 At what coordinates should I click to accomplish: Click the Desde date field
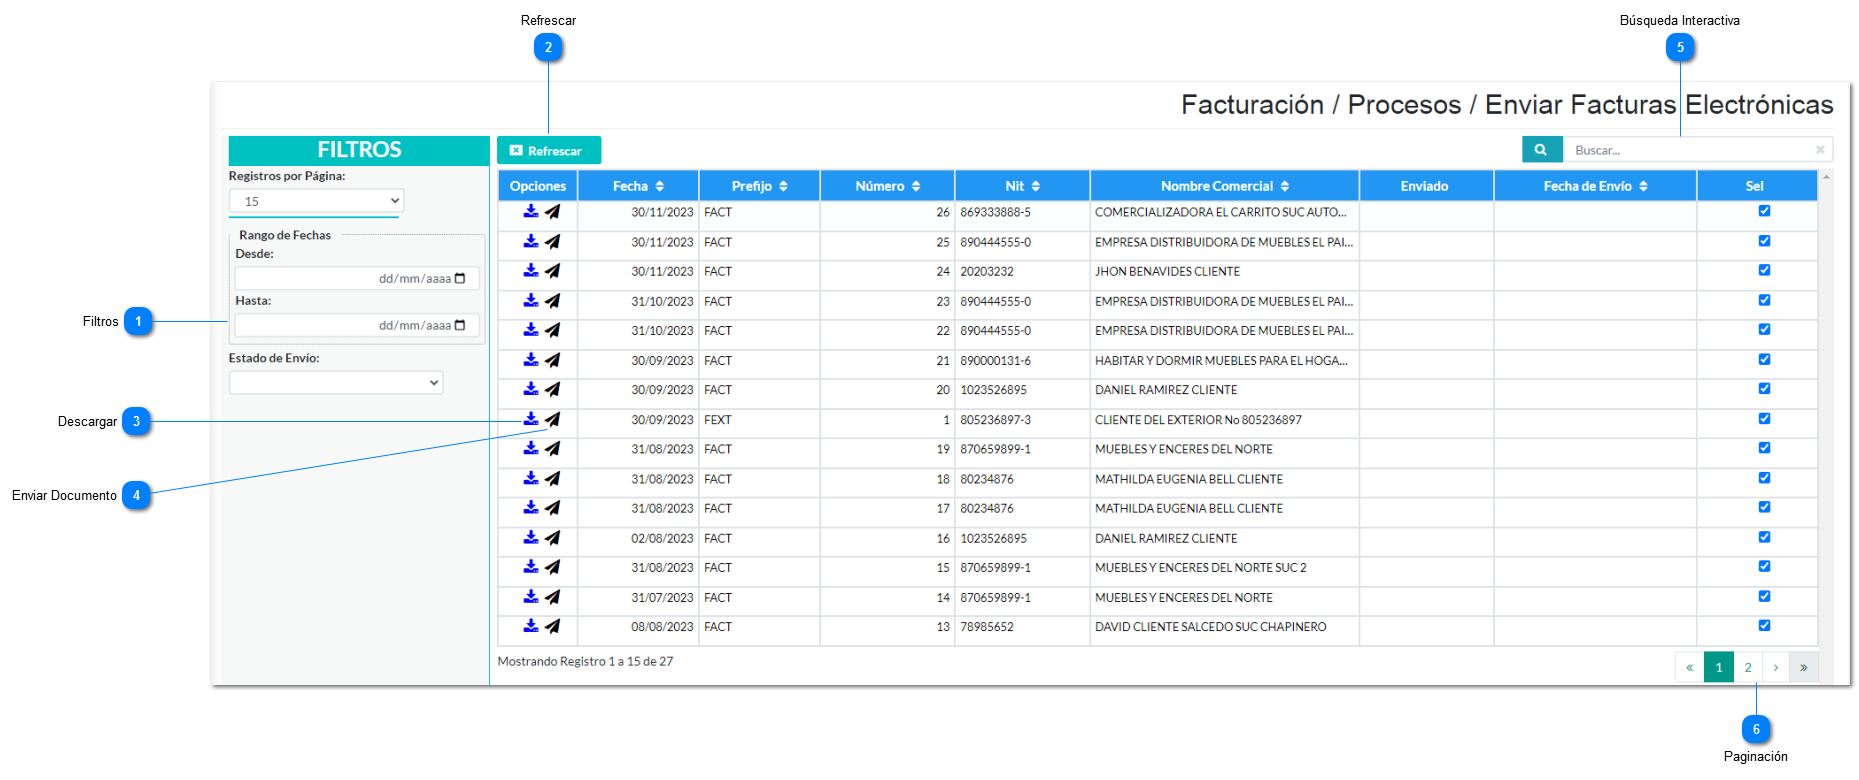(x=357, y=278)
